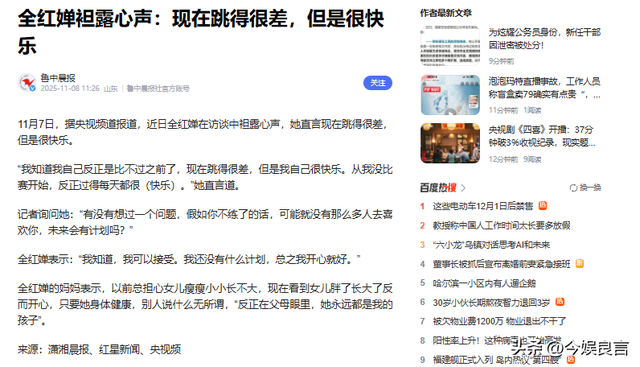Click the 作者最新文章 heading
The width and height of the screenshot is (640, 367).
click(x=446, y=13)
